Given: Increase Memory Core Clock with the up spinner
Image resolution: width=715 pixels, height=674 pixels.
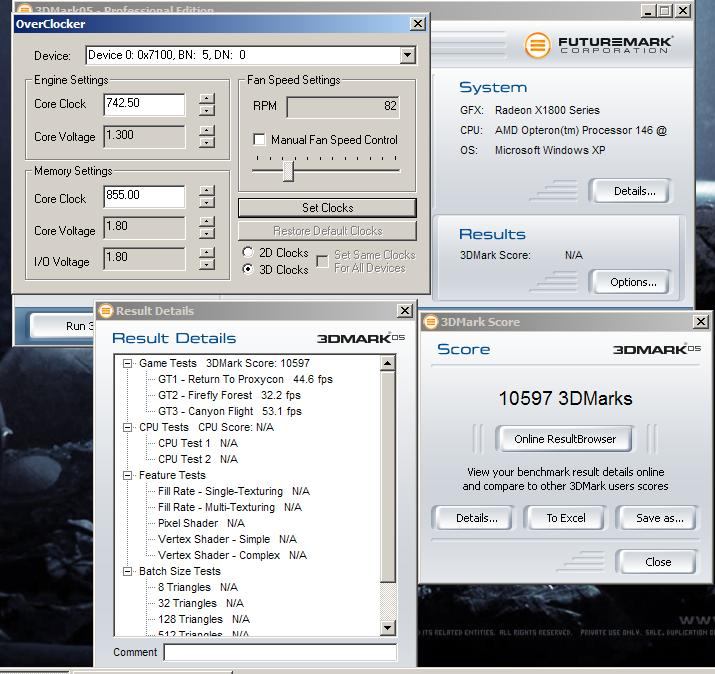Looking at the screenshot, I should 207,190.
